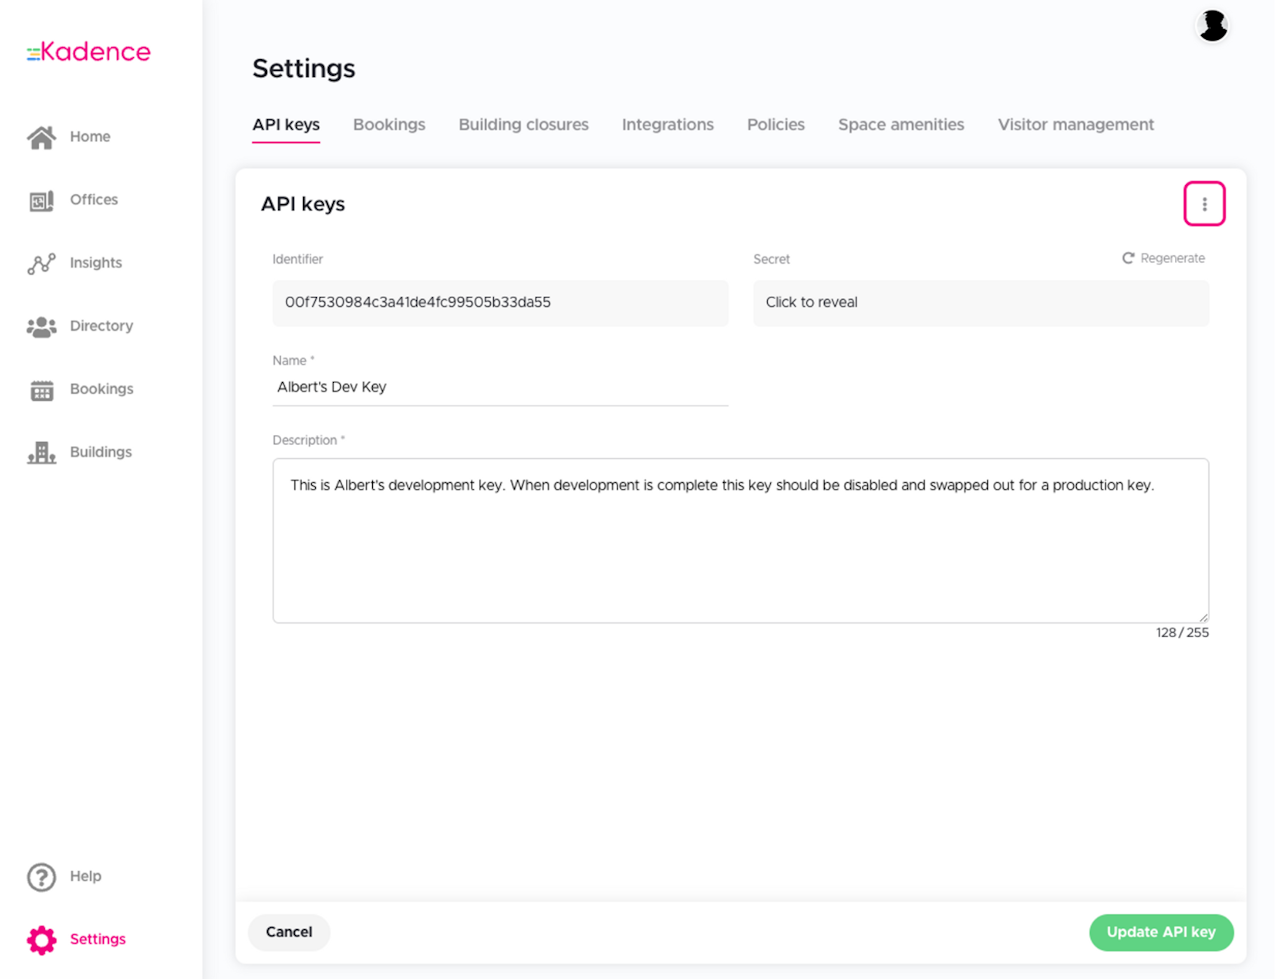
Task: Open Offices via its floor-plan icon
Action: point(41,201)
